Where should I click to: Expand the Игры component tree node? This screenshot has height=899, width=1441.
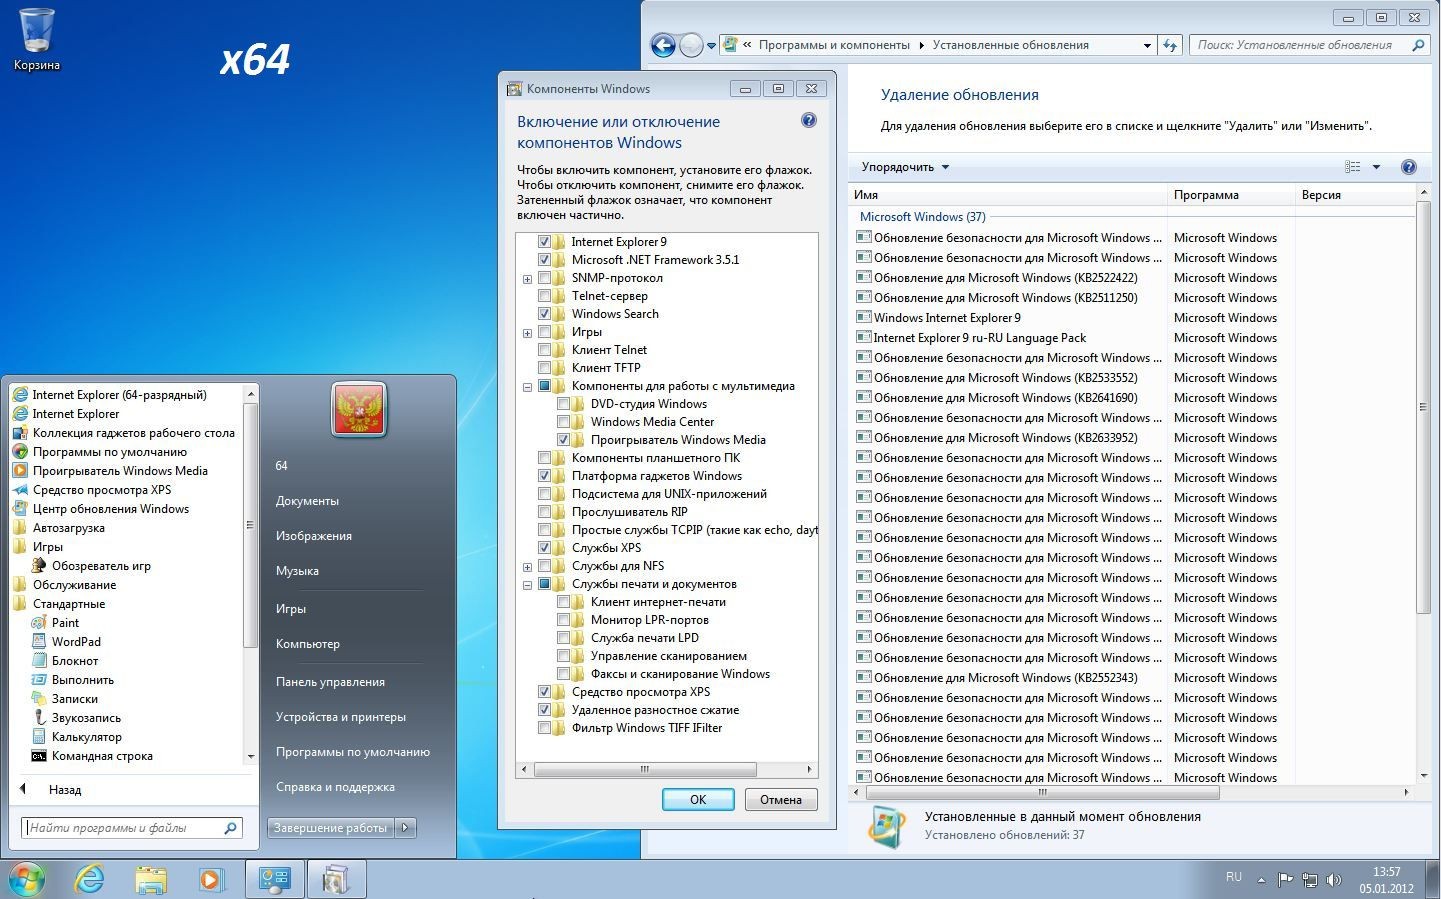click(527, 333)
